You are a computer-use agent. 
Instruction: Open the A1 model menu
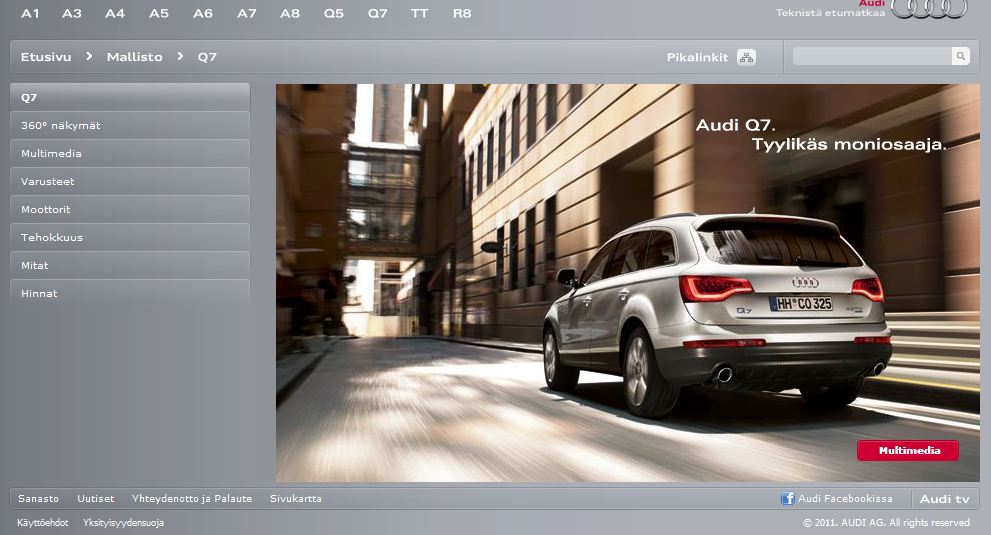(x=30, y=14)
